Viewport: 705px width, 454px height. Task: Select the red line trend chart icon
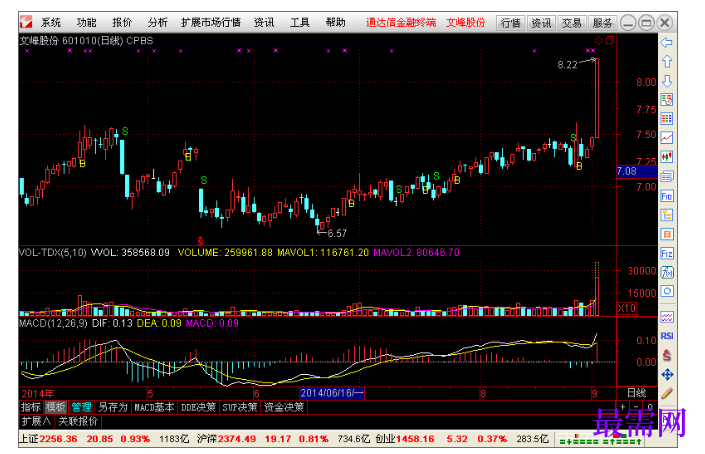[x=666, y=138]
